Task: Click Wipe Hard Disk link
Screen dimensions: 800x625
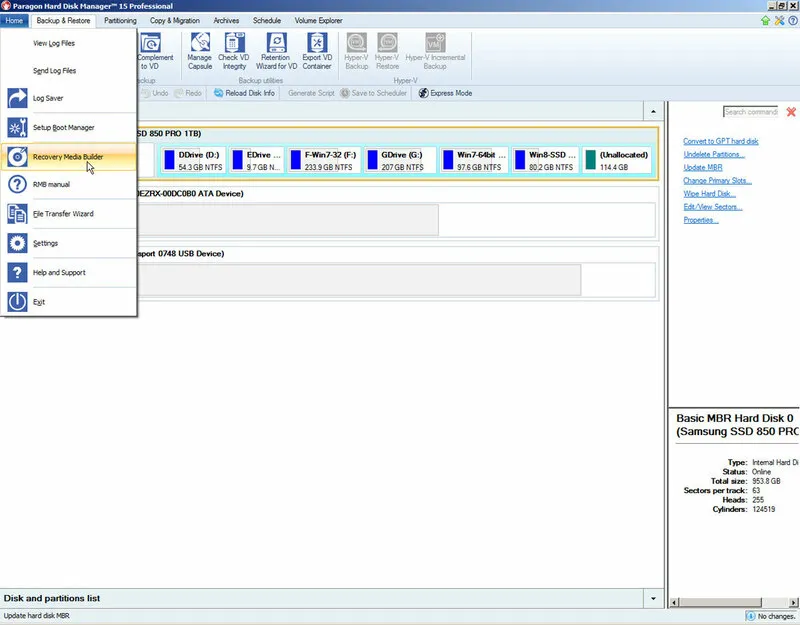Action: click(x=709, y=194)
